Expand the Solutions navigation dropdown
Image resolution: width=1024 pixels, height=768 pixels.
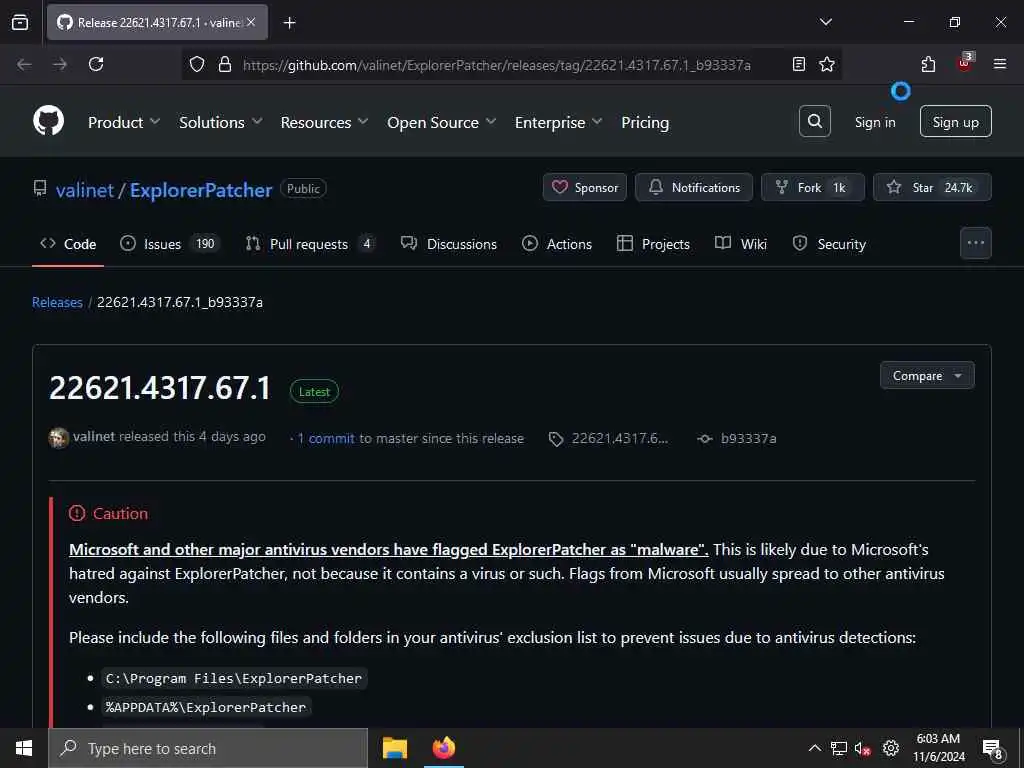pos(221,122)
